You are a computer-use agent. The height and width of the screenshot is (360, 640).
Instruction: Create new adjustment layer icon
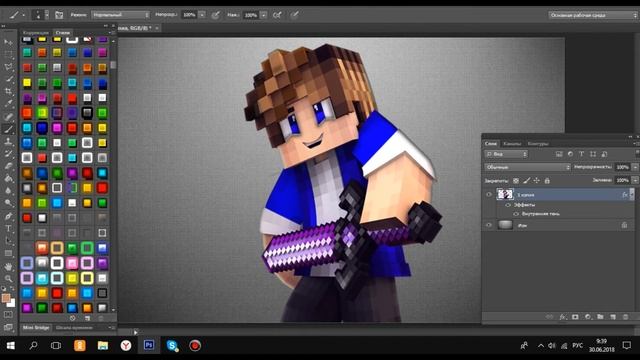[x=588, y=317]
